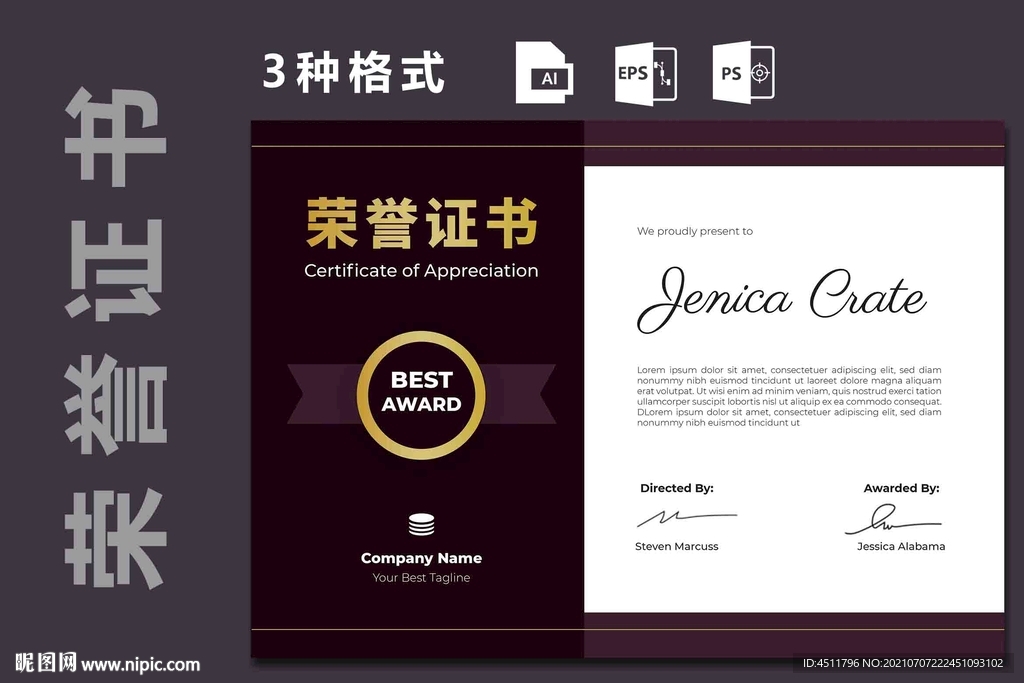Click the Awarded By: label

coord(901,489)
